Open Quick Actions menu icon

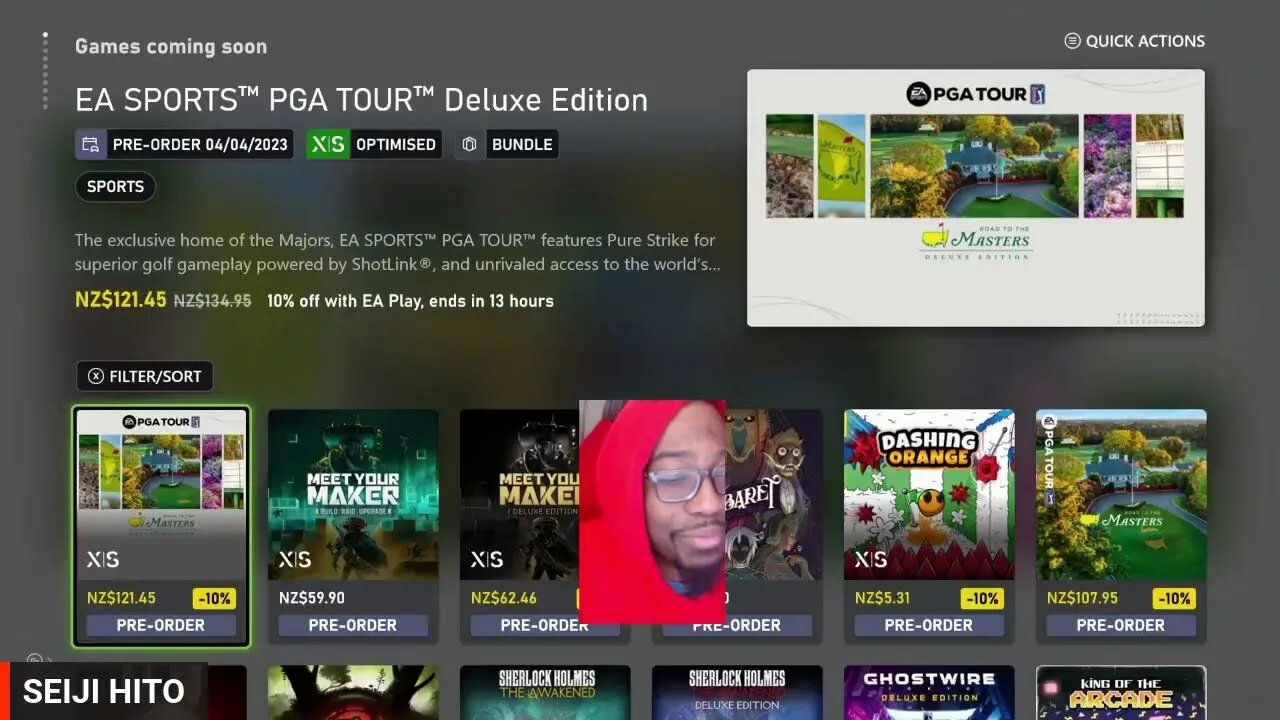click(x=1072, y=41)
